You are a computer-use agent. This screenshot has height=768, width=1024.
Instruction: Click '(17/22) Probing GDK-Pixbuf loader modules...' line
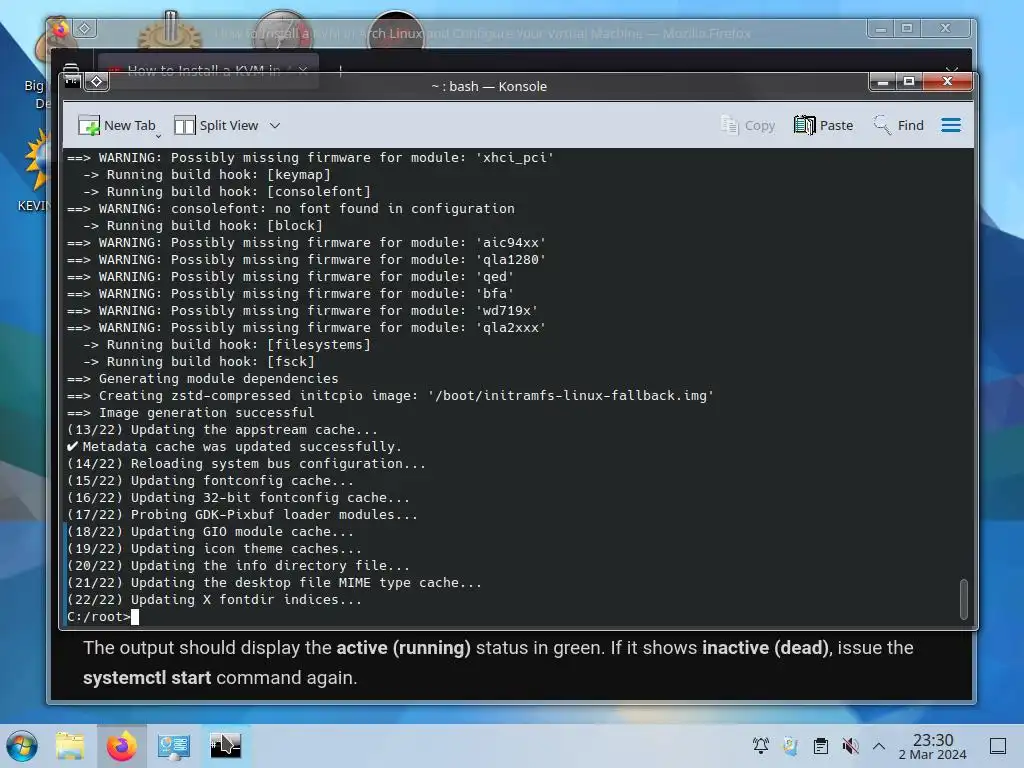[242, 515]
